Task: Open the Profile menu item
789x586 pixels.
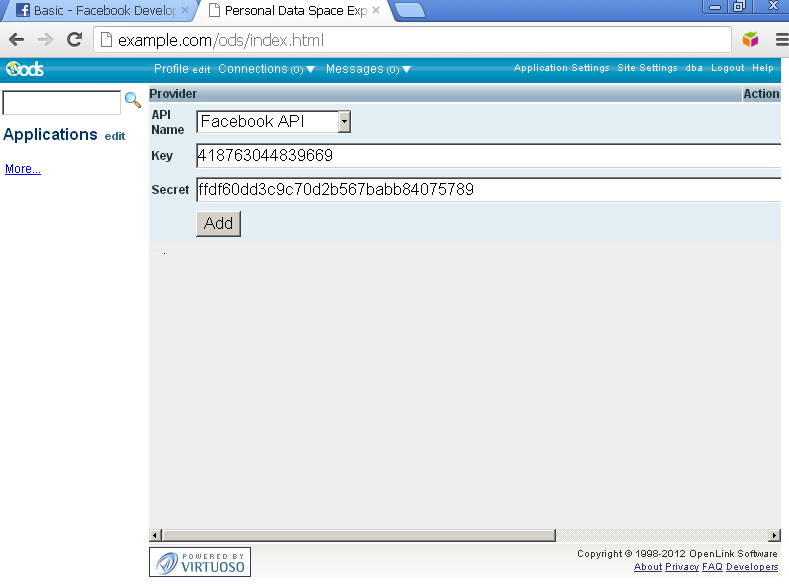Action: pyautogui.click(x=171, y=69)
